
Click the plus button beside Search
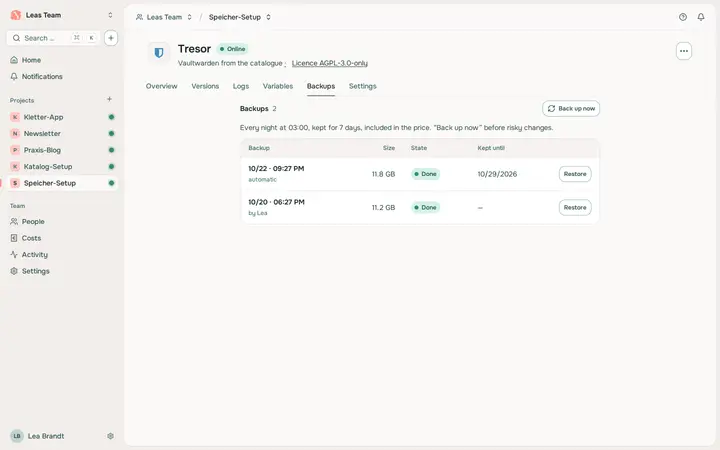point(111,38)
